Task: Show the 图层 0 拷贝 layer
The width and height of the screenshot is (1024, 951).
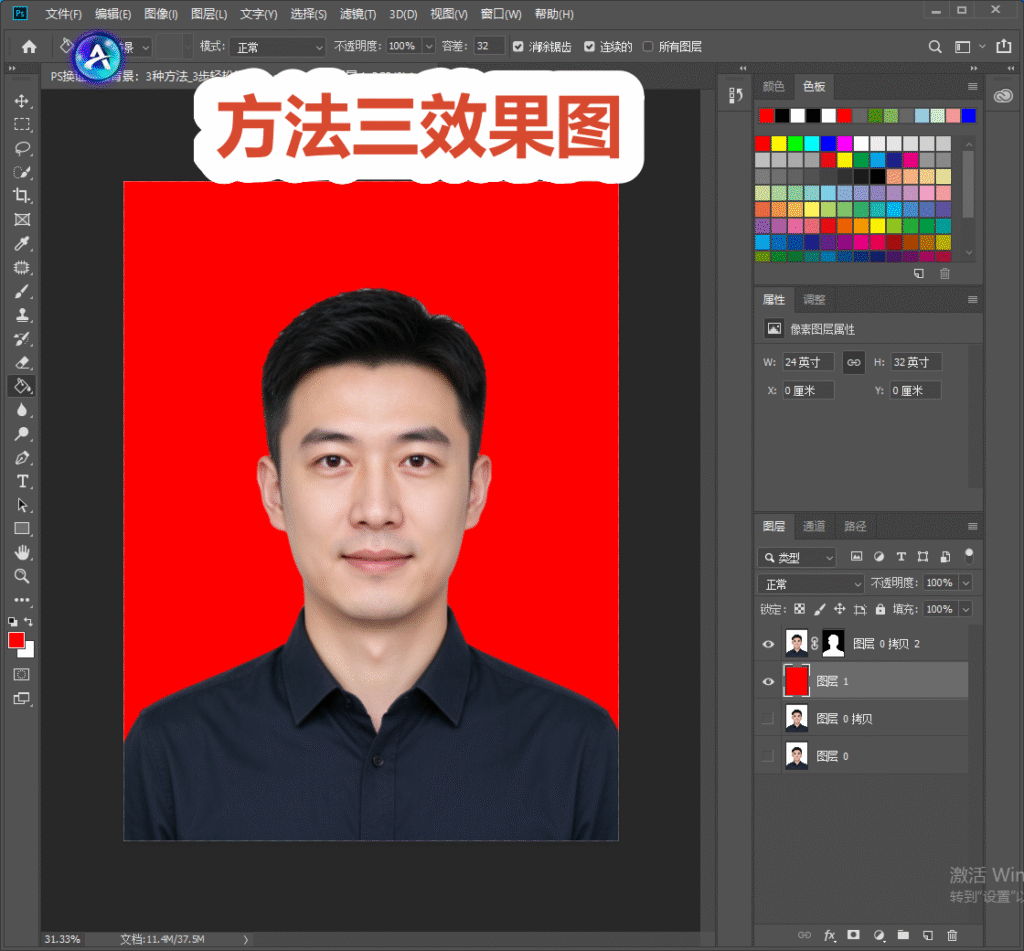Action: click(768, 718)
